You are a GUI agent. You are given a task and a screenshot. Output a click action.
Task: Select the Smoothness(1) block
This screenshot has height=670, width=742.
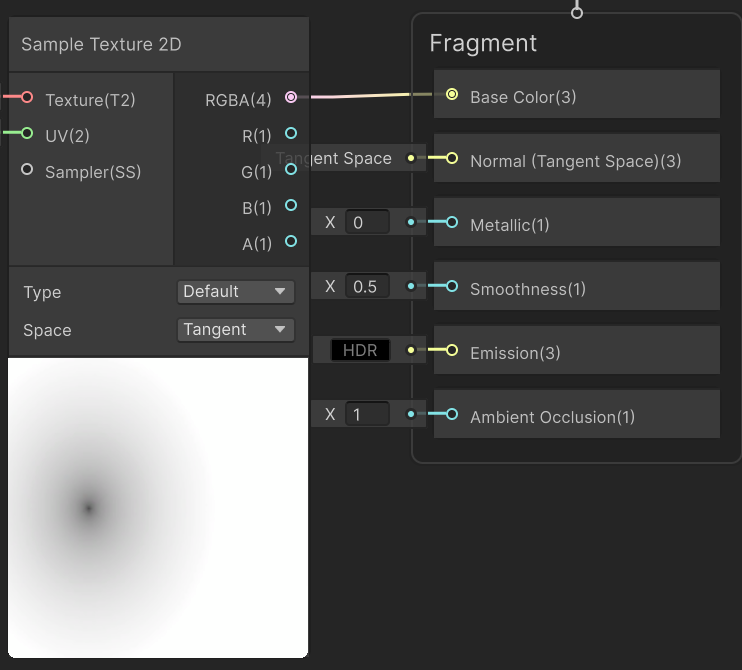click(x=576, y=286)
